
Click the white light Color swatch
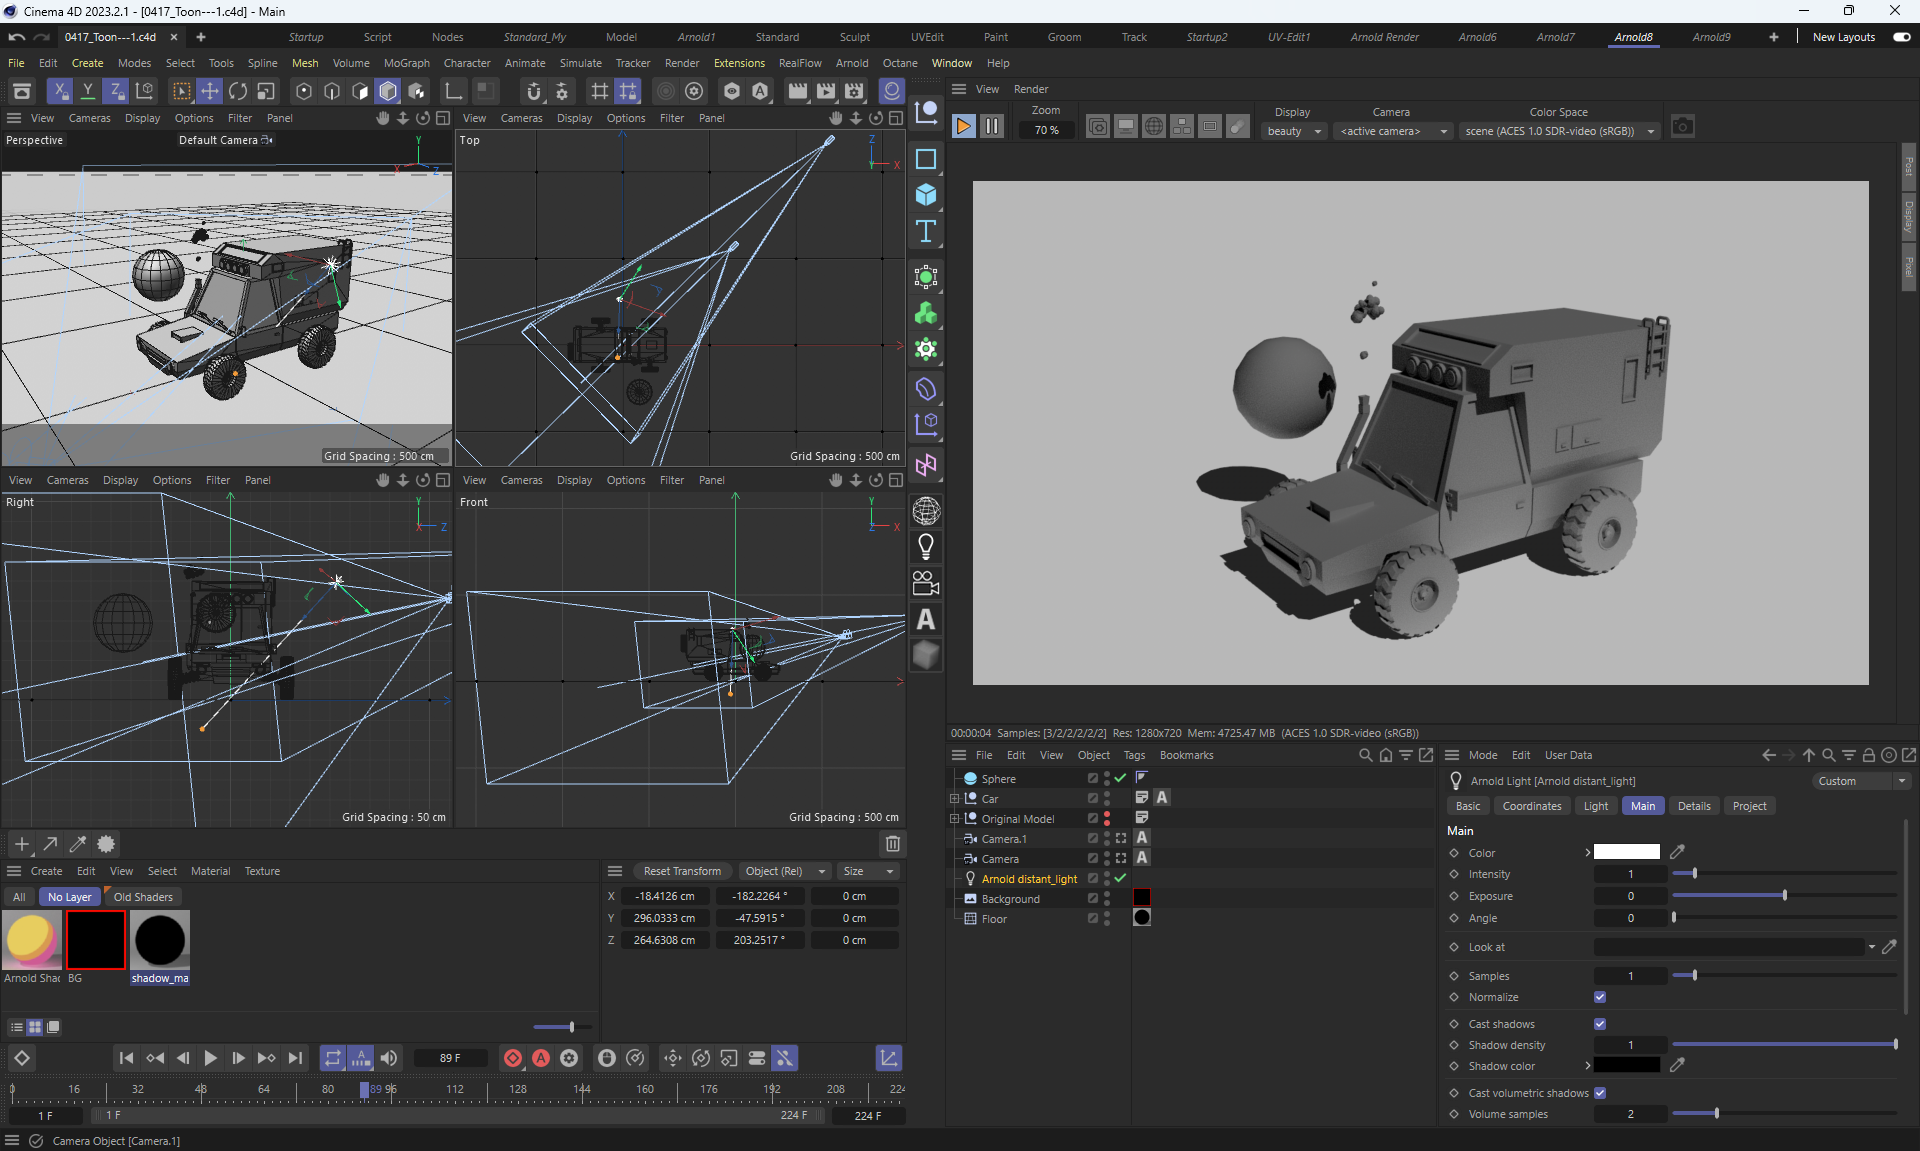(x=1626, y=852)
